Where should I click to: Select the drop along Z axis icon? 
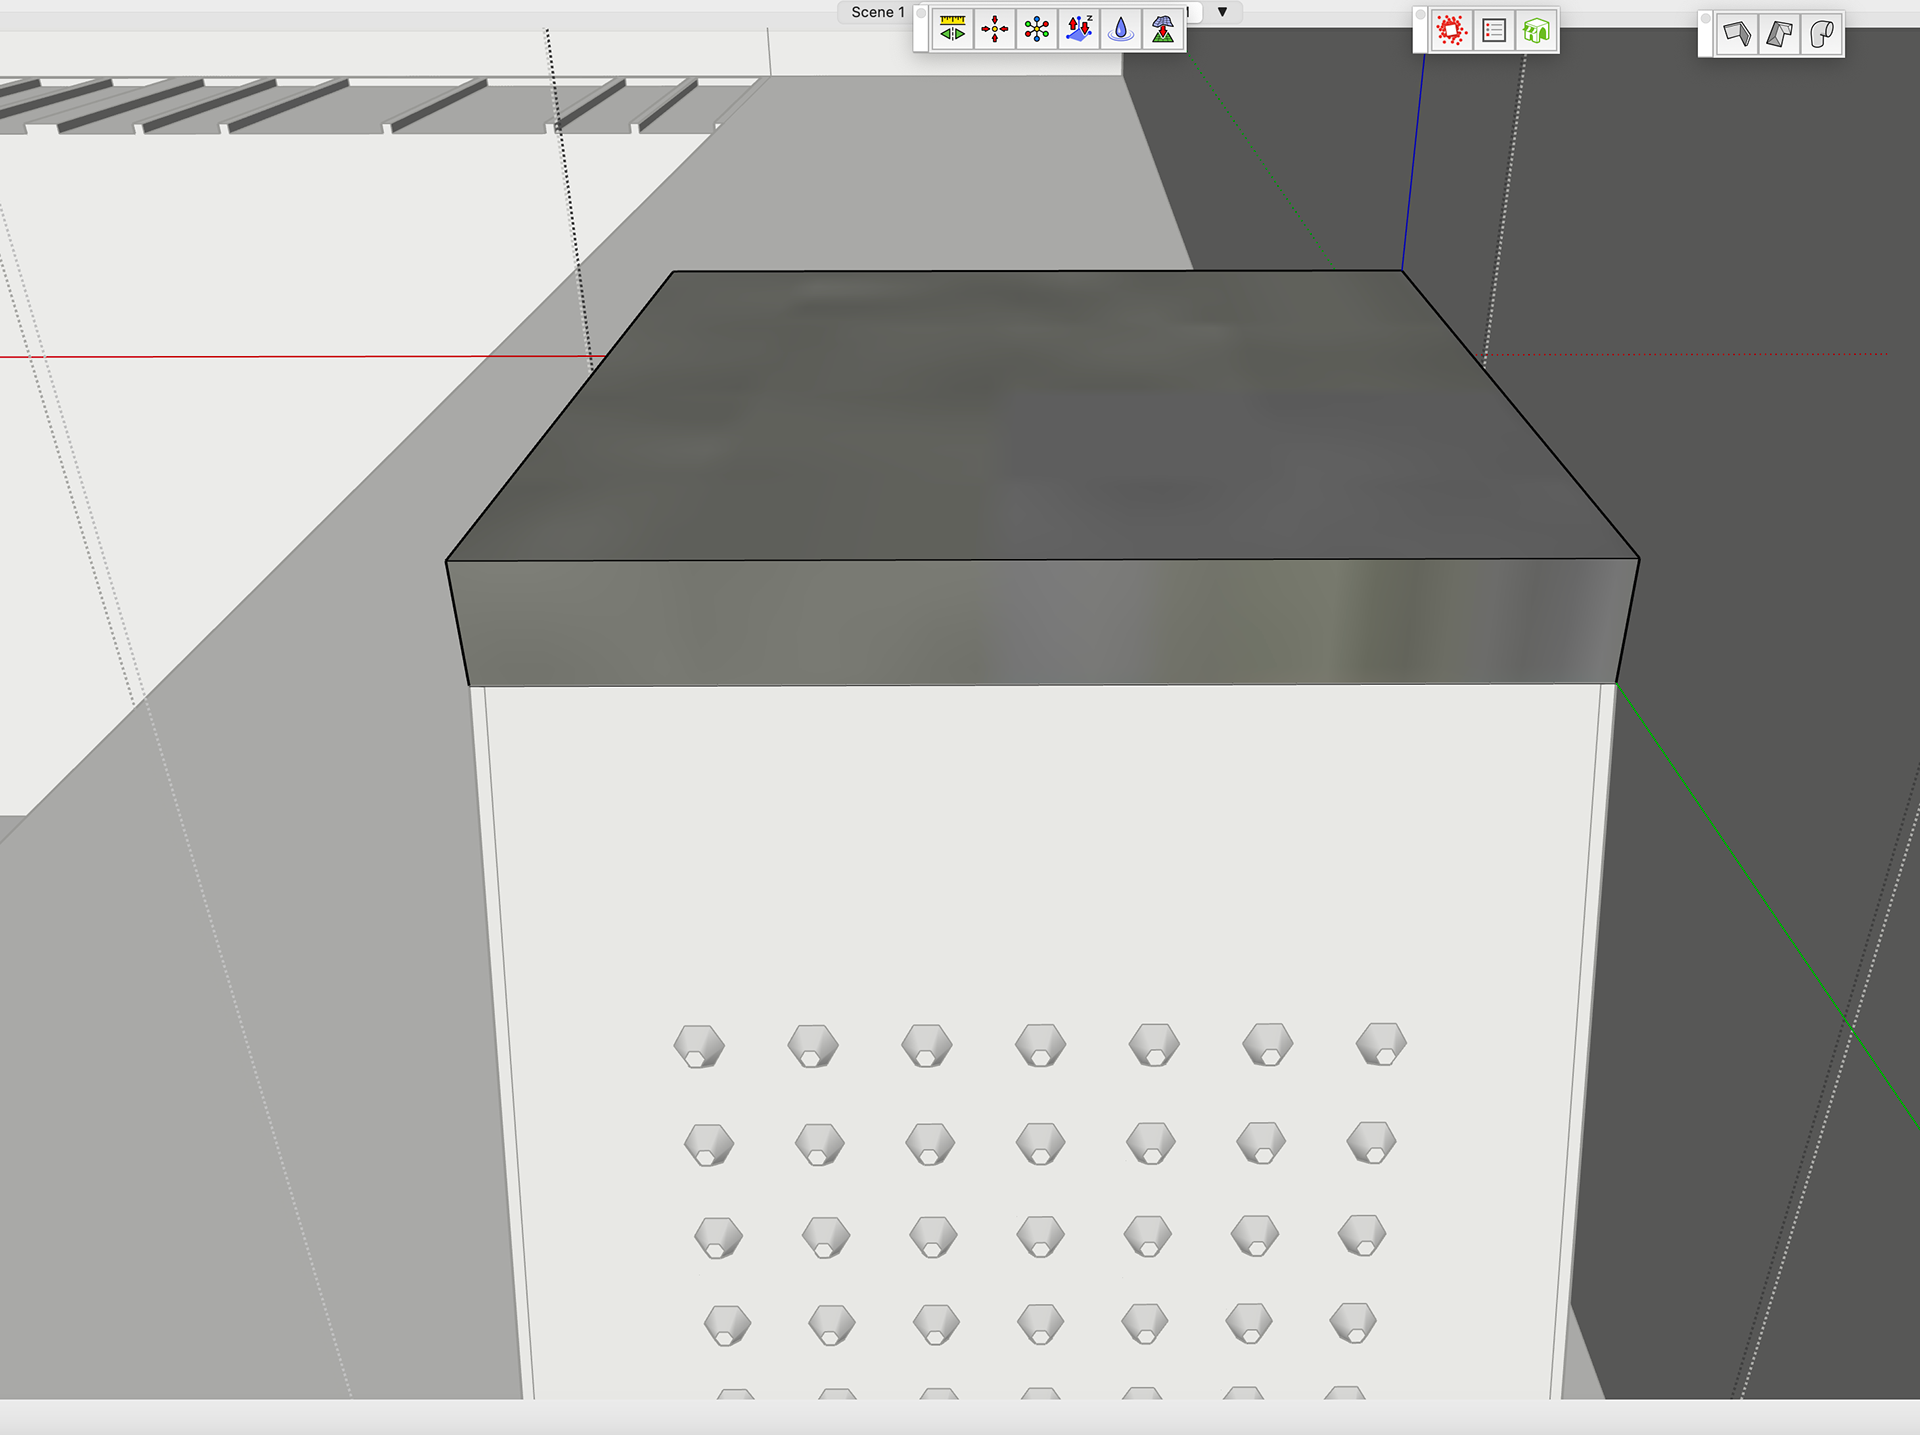tap(1079, 30)
